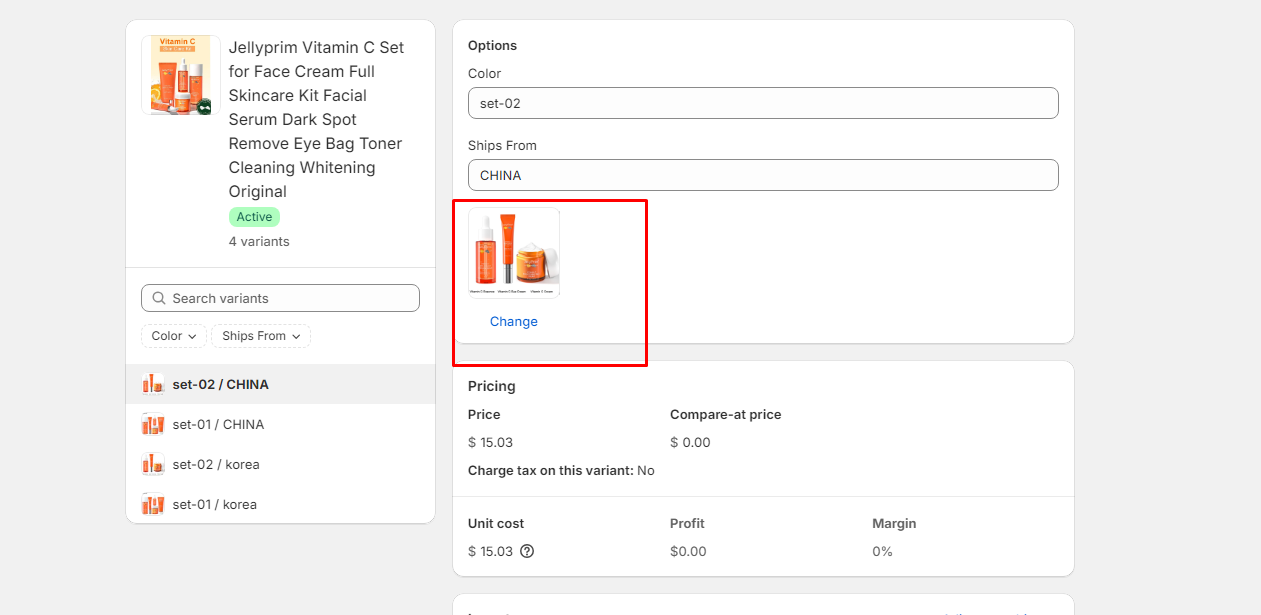This screenshot has width=1261, height=615.
Task: Select the set-01 / CHINA variant
Action: [280, 424]
